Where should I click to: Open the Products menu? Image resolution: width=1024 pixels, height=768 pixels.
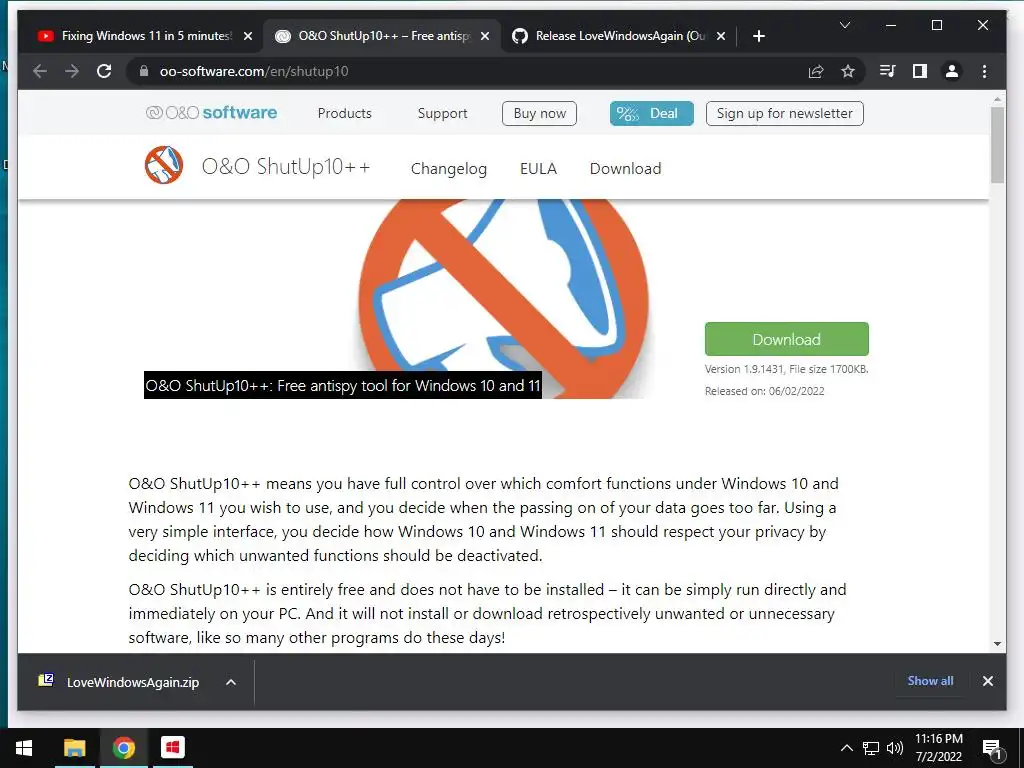click(x=344, y=114)
